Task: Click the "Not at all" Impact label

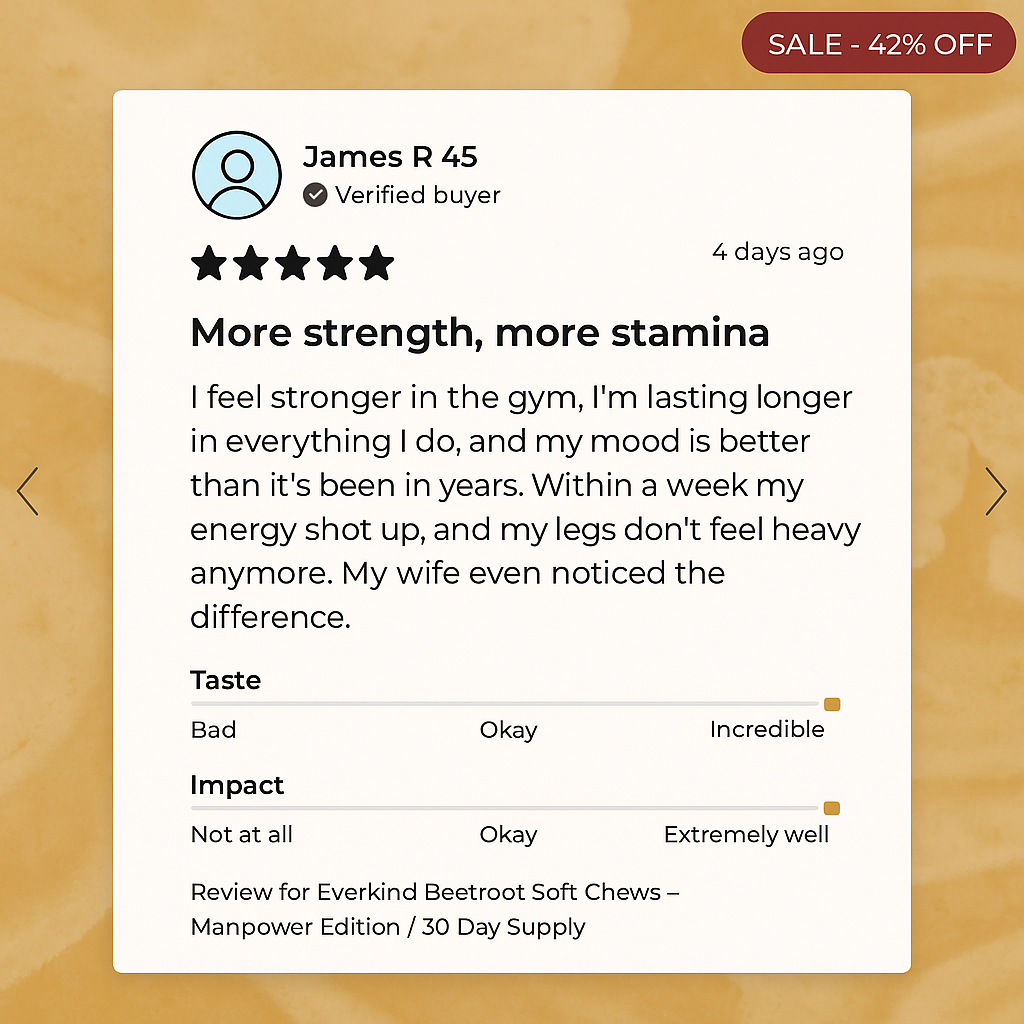Action: 242,835
